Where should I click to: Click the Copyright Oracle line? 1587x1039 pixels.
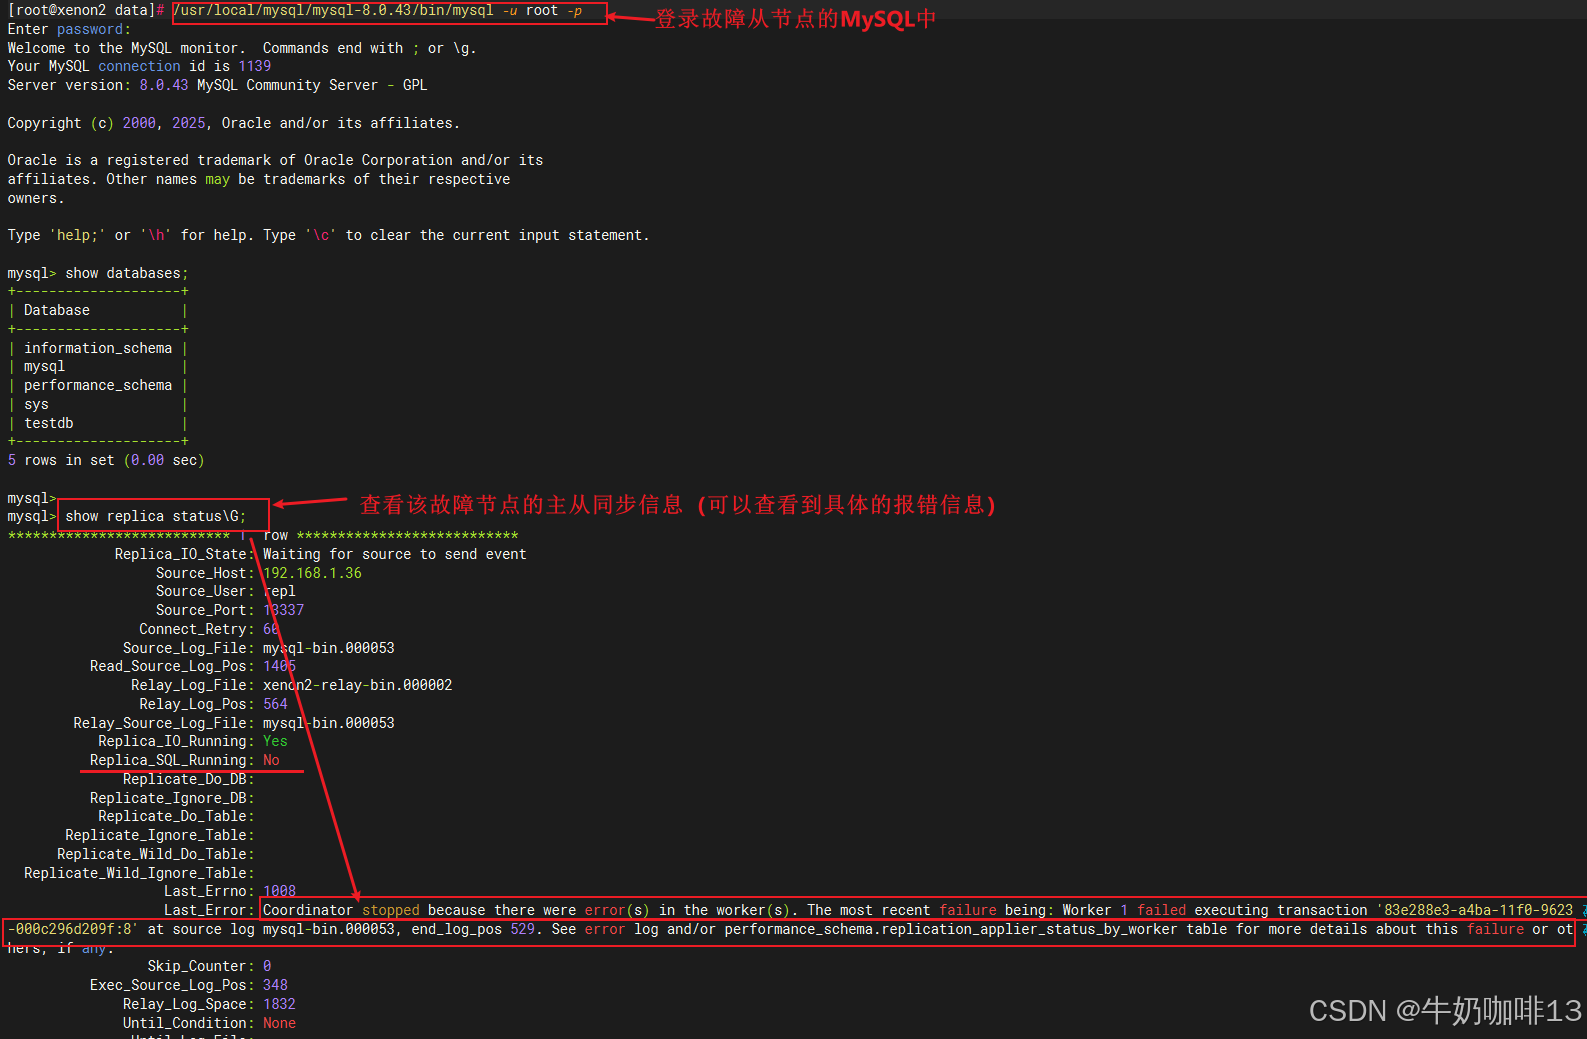[233, 123]
